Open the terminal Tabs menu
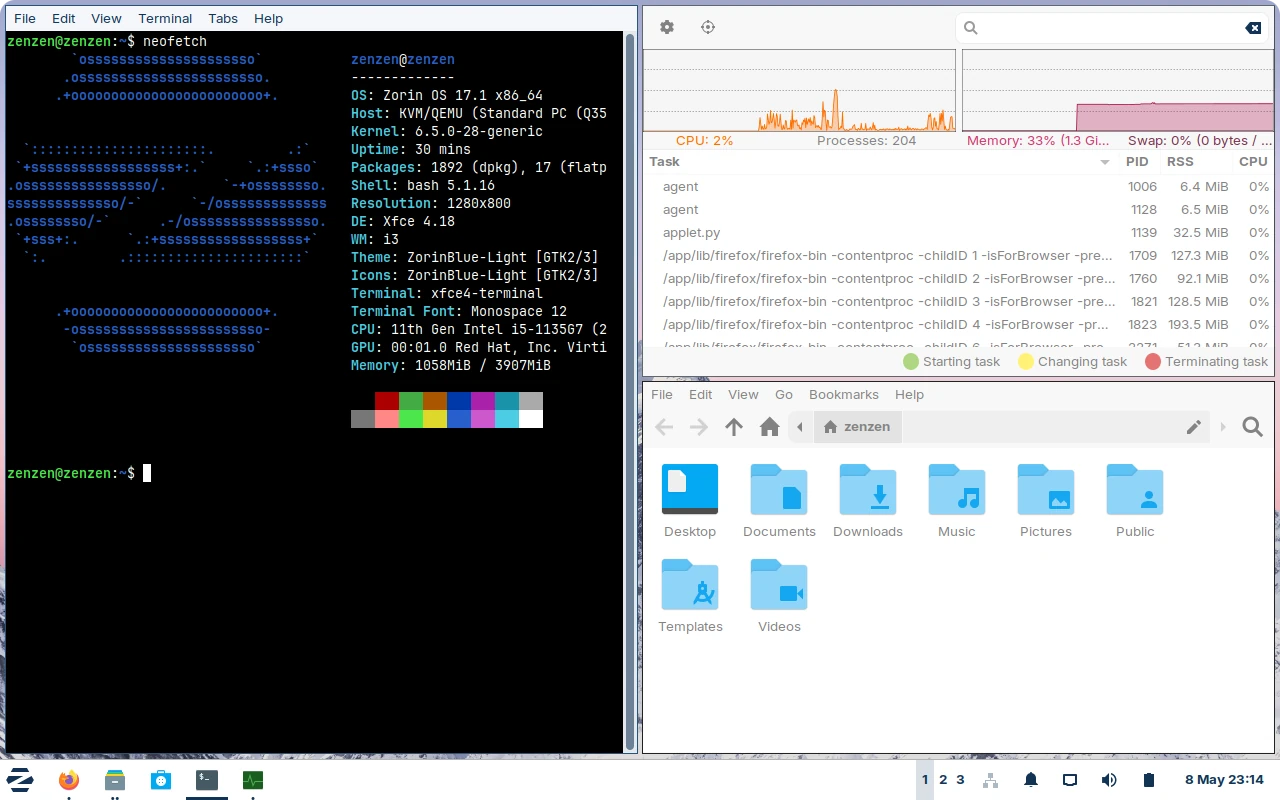Viewport: 1280px width, 800px height. click(x=223, y=18)
